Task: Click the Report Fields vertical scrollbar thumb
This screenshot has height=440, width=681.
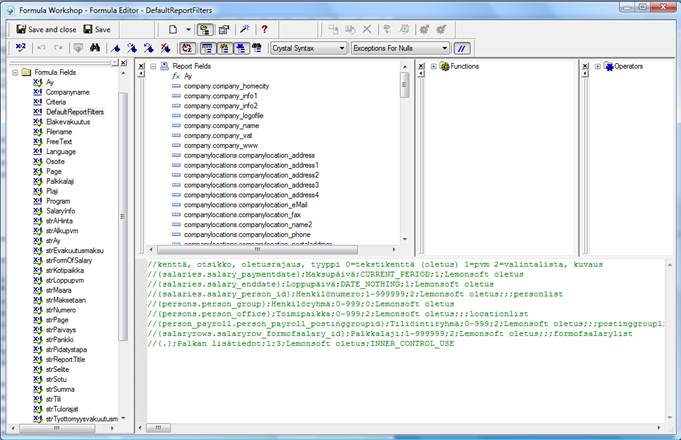Action: coord(404,85)
